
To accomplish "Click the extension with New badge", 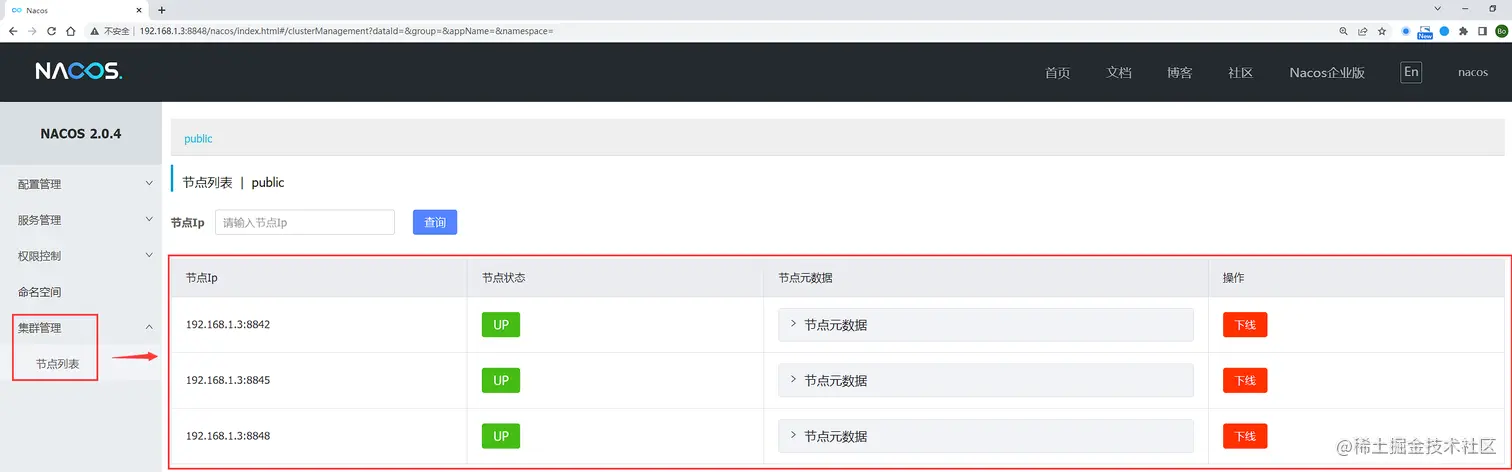I will 1425,31.
